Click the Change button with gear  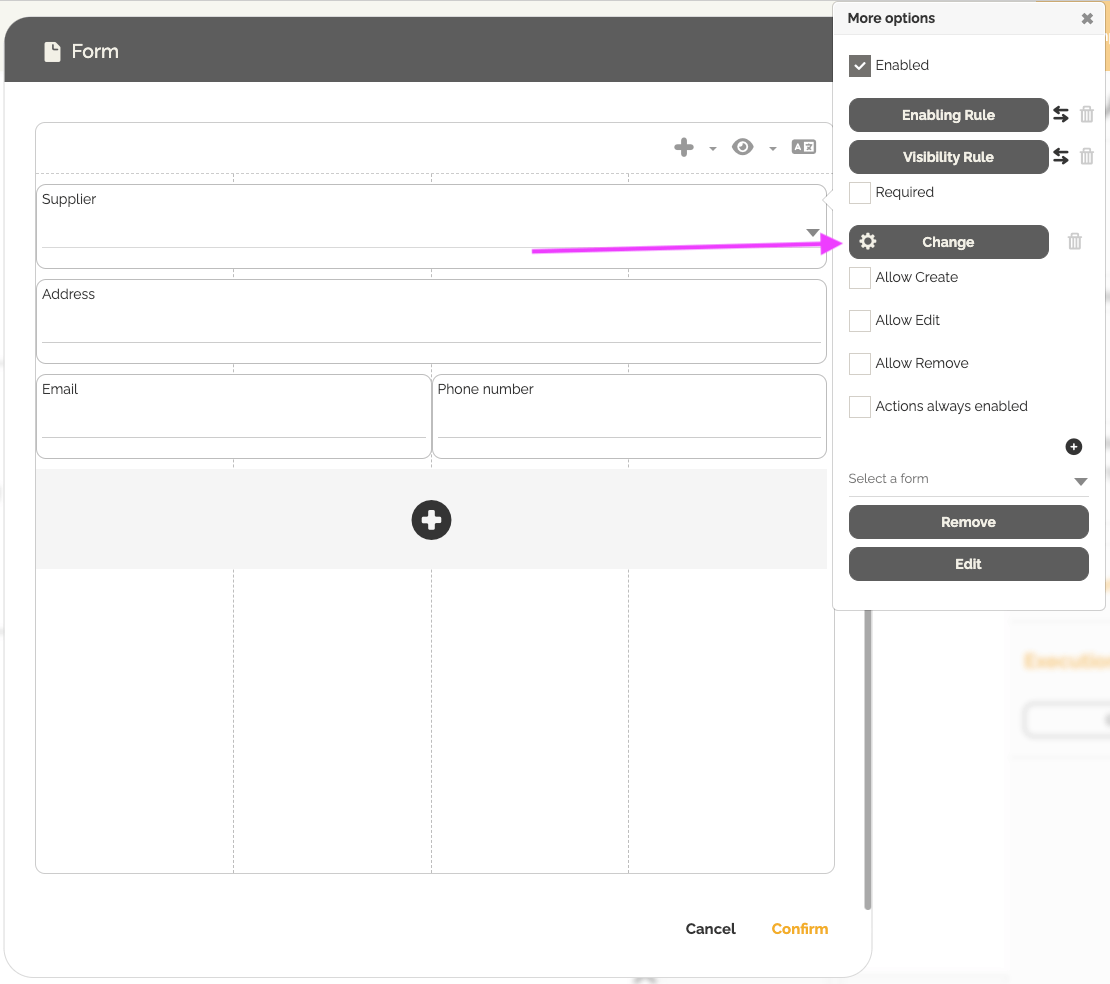click(948, 242)
